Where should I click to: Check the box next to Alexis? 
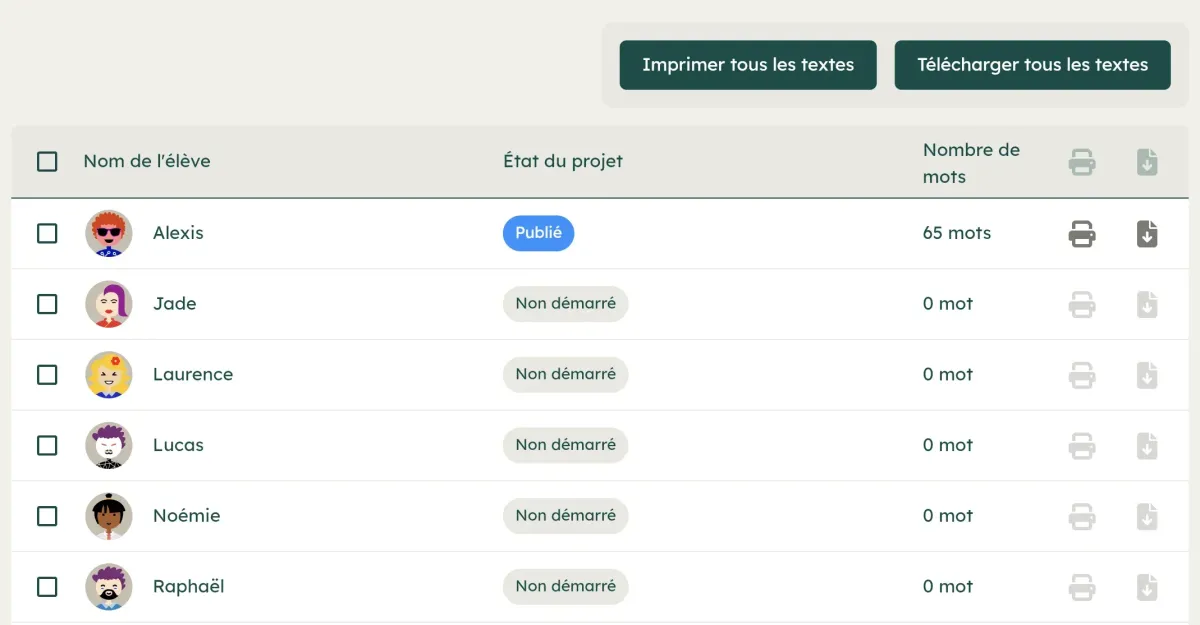[x=47, y=233]
